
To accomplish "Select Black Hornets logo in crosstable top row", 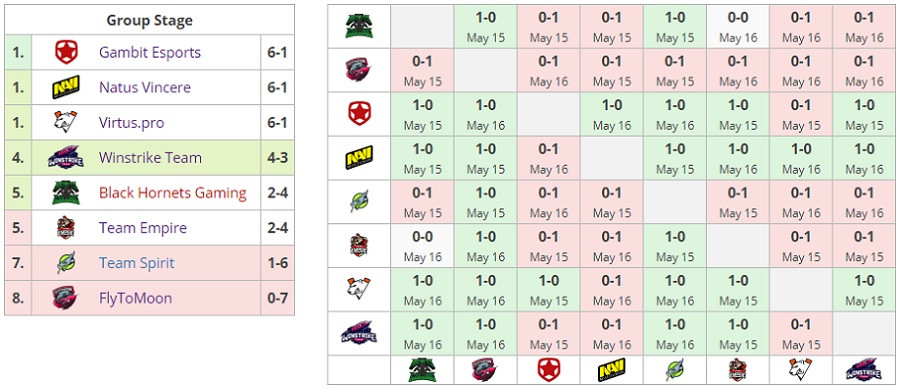I will point(359,26).
